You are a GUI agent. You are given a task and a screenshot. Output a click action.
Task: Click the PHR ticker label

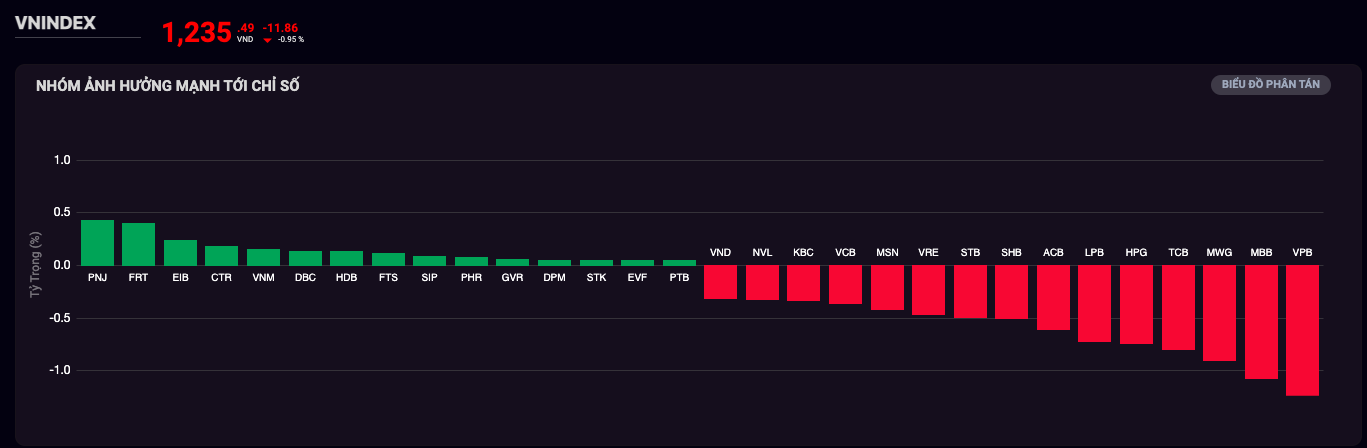[471, 277]
